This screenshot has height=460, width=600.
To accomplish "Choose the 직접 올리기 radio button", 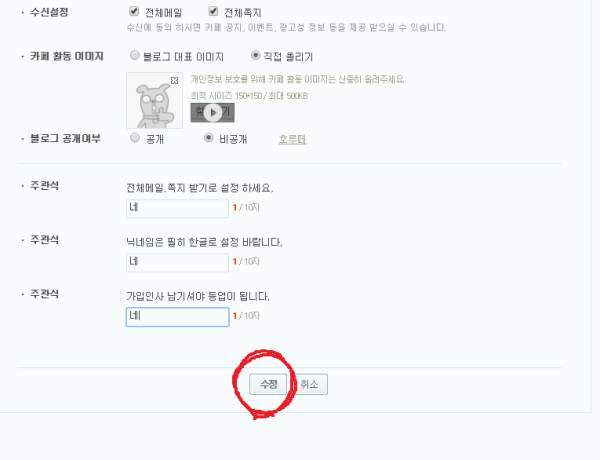I will point(255,55).
